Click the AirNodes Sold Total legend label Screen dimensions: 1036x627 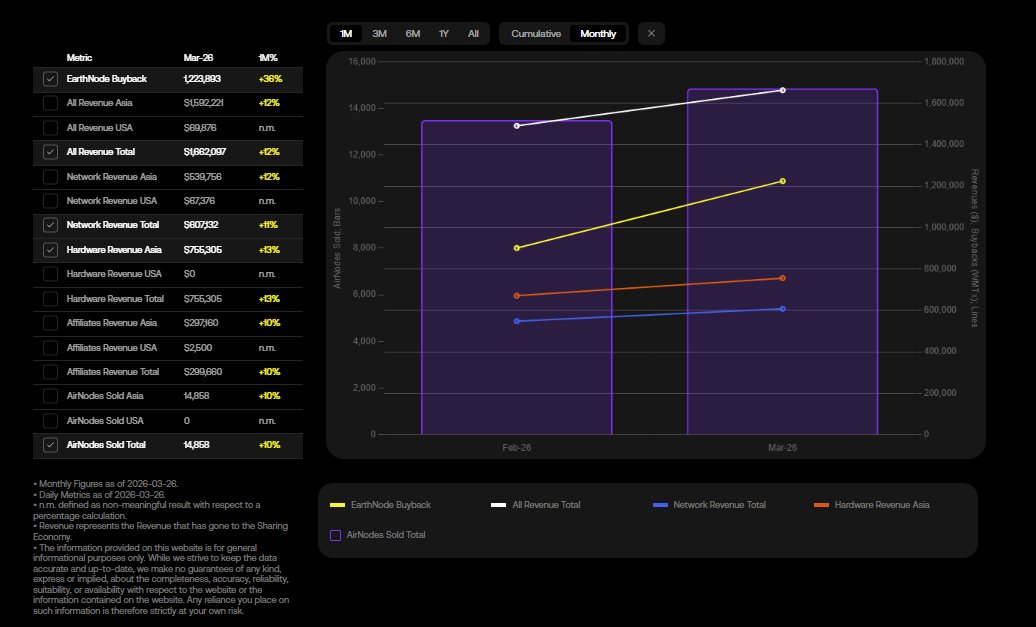[x=386, y=535]
